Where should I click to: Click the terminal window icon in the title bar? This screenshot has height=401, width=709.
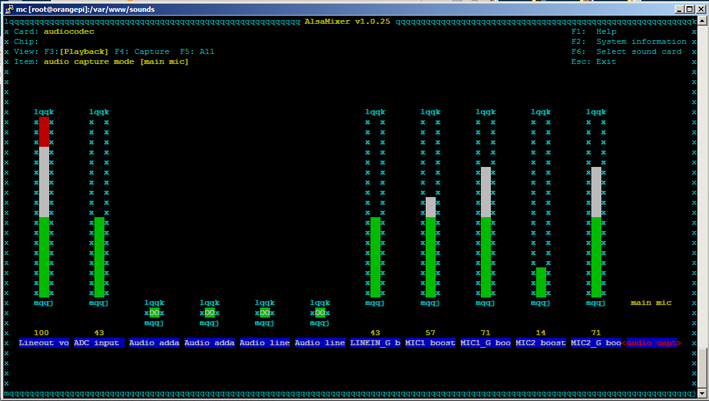pos(8,8)
